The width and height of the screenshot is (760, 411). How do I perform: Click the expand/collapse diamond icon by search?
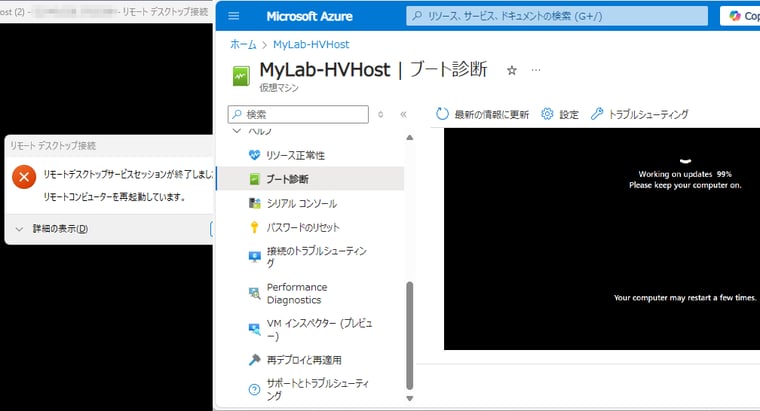pyautogui.click(x=380, y=114)
